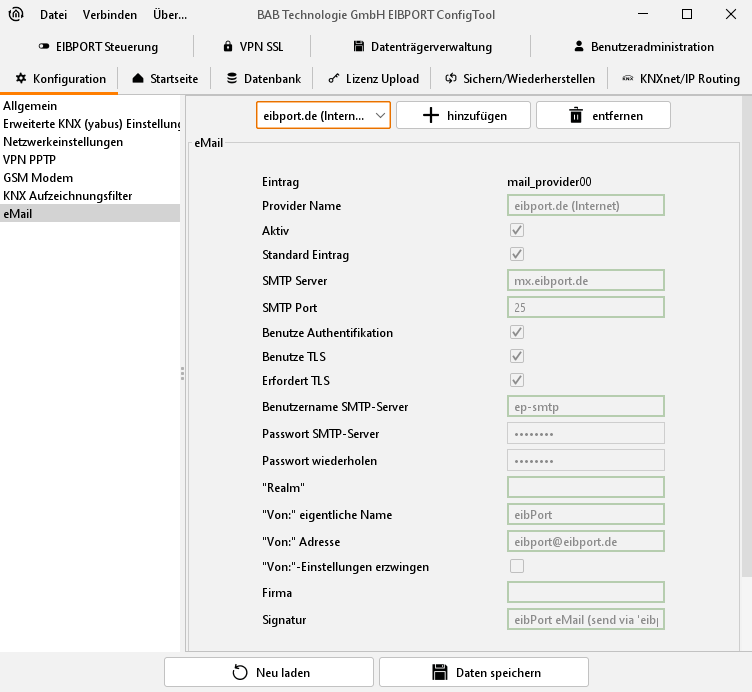Screen dimensions: 752x692
Task: Click the SMTP Server input field
Action: tap(586, 281)
